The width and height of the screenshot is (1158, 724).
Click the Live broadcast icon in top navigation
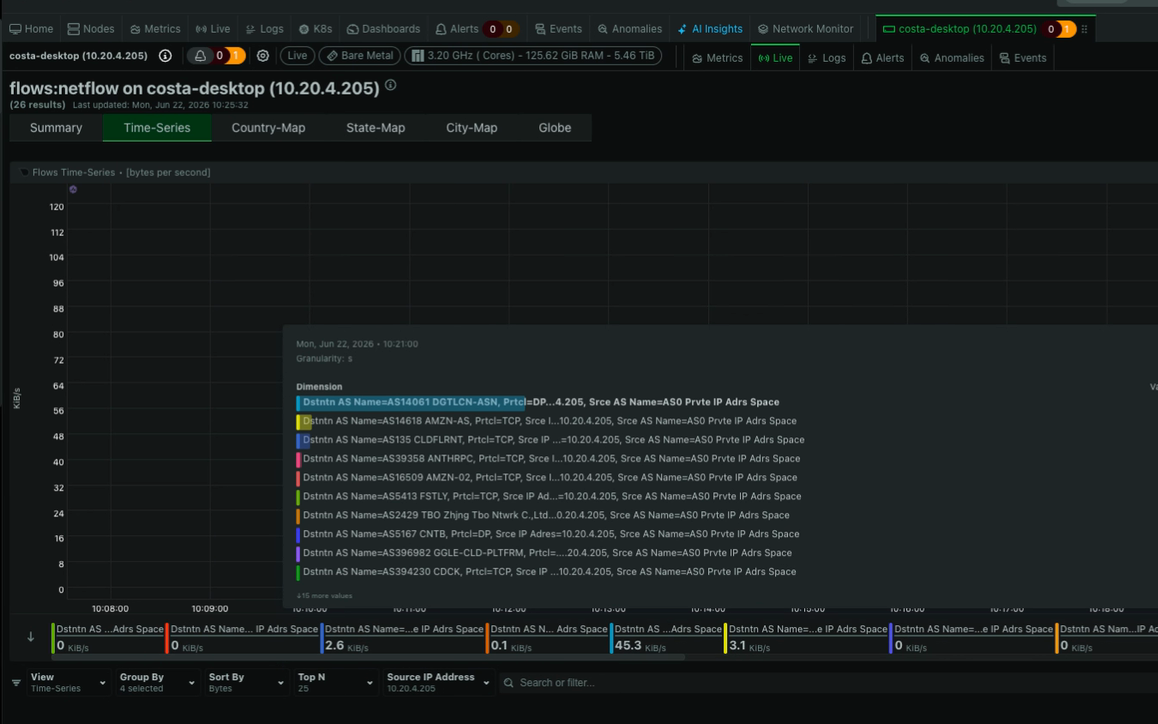[x=201, y=29]
